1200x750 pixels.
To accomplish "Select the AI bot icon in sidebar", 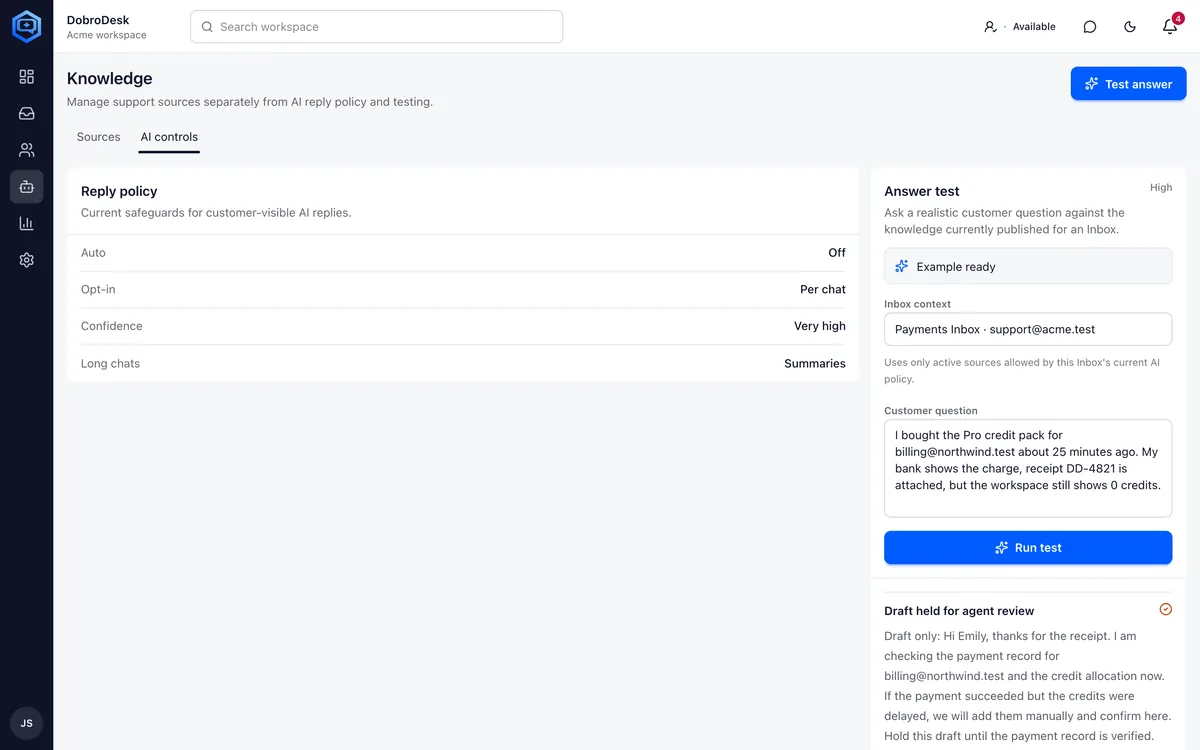I will [x=27, y=187].
